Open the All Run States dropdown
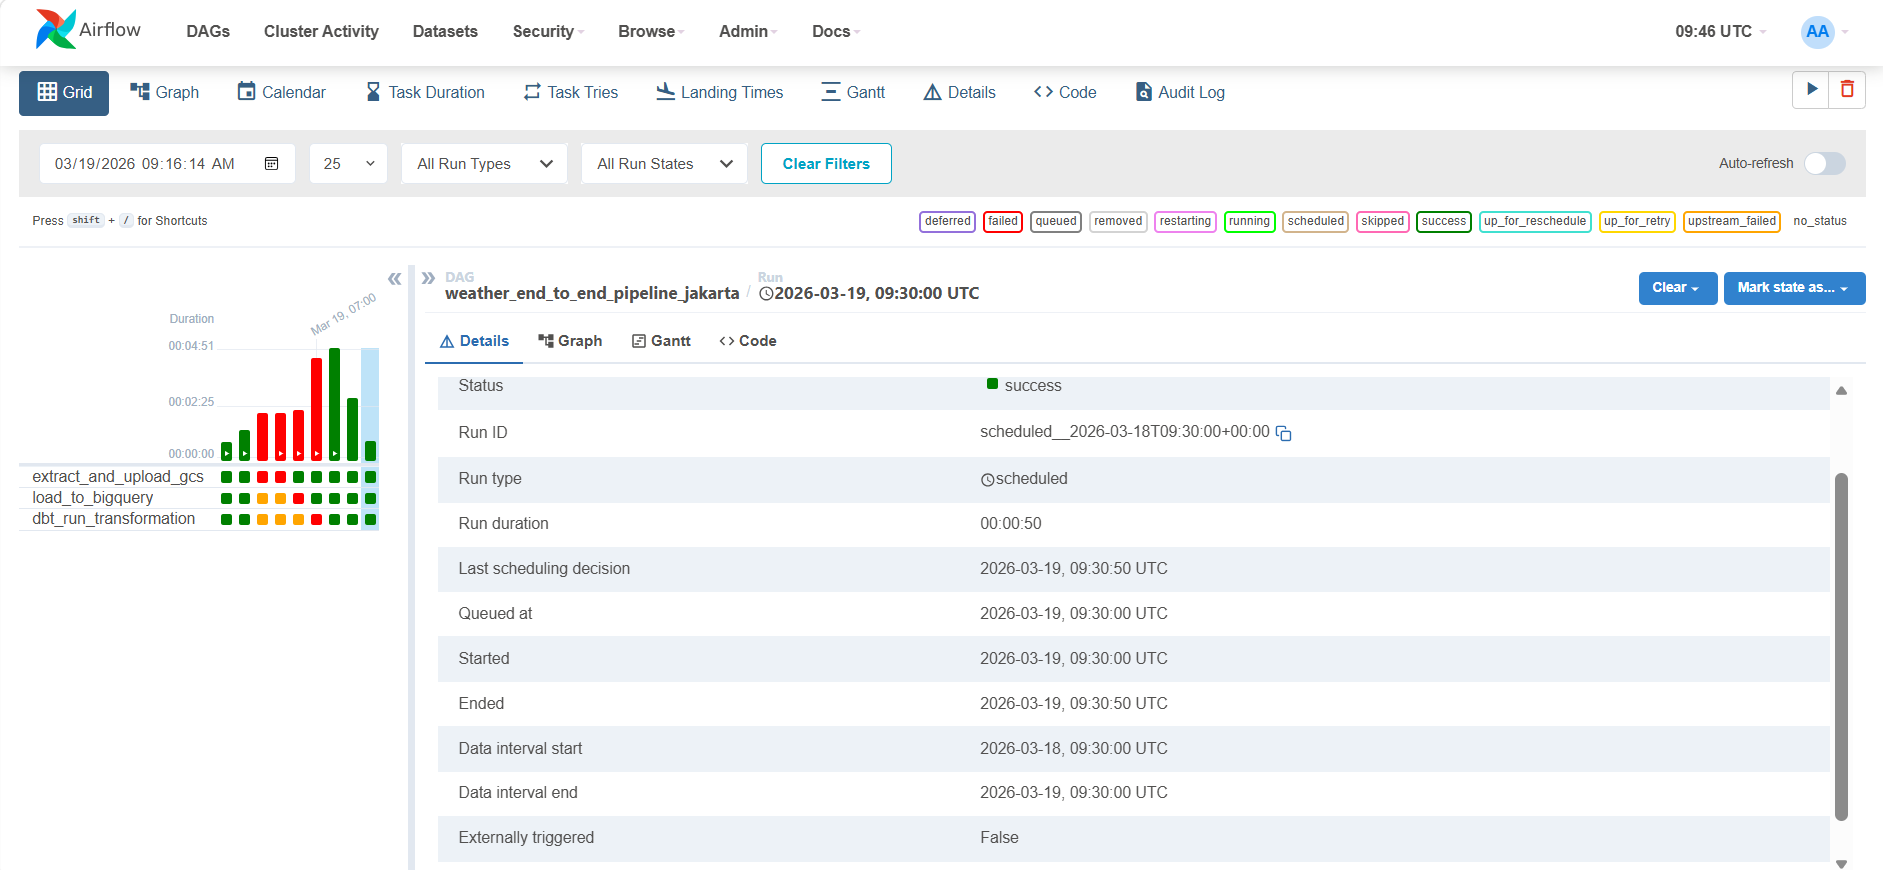Screen dimensions: 1883x870 [664, 163]
